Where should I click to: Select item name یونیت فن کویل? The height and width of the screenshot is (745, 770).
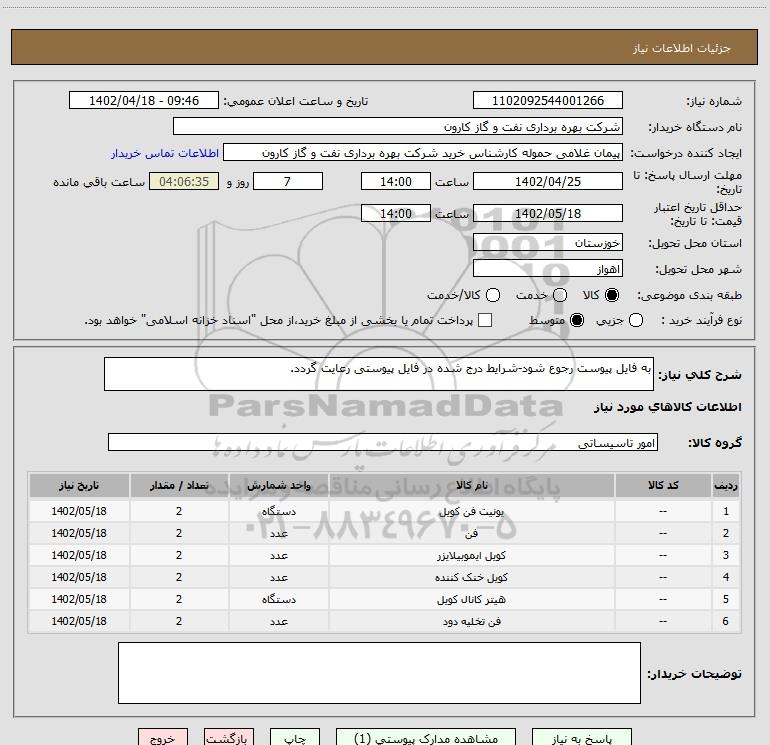471,511
